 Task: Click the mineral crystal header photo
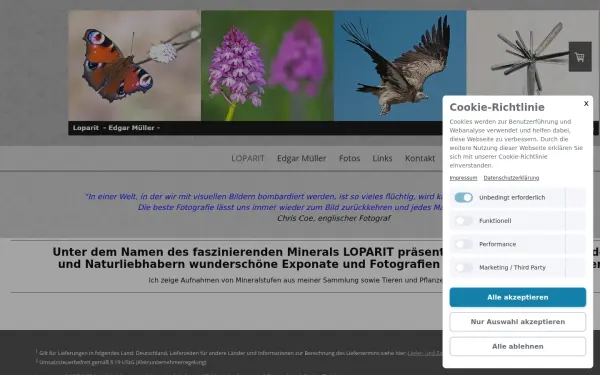pos(532,53)
